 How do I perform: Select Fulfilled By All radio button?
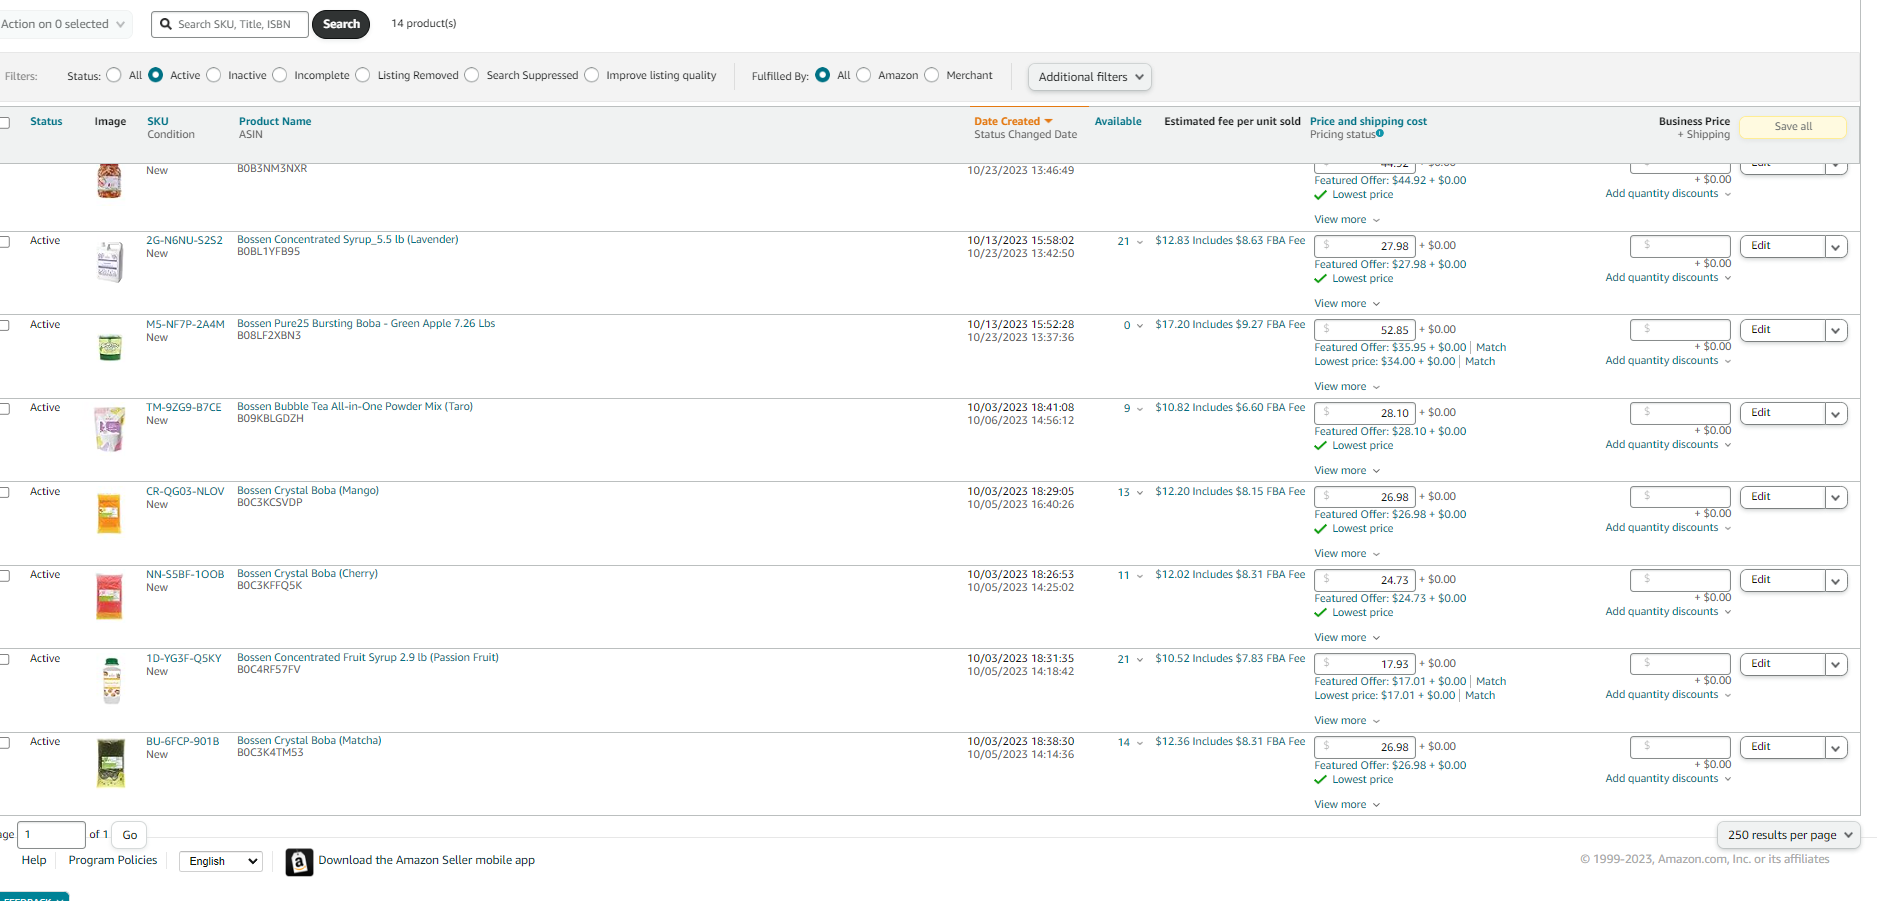point(822,75)
